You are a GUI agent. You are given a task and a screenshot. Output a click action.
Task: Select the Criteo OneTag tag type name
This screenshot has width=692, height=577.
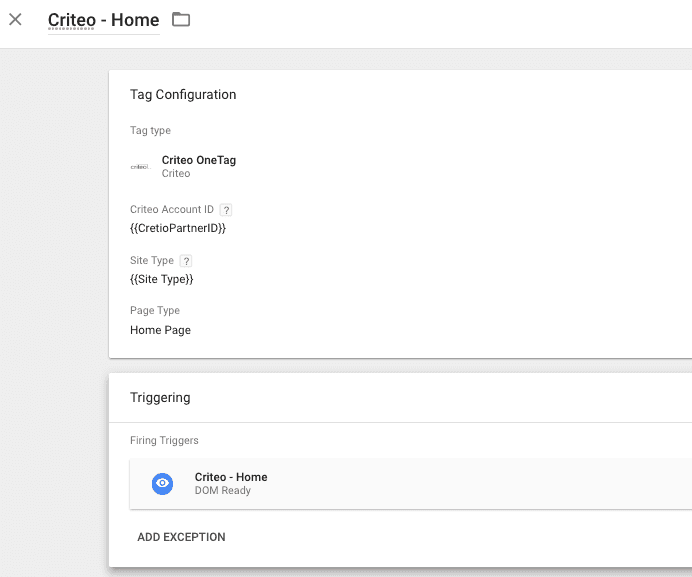pyautogui.click(x=199, y=160)
